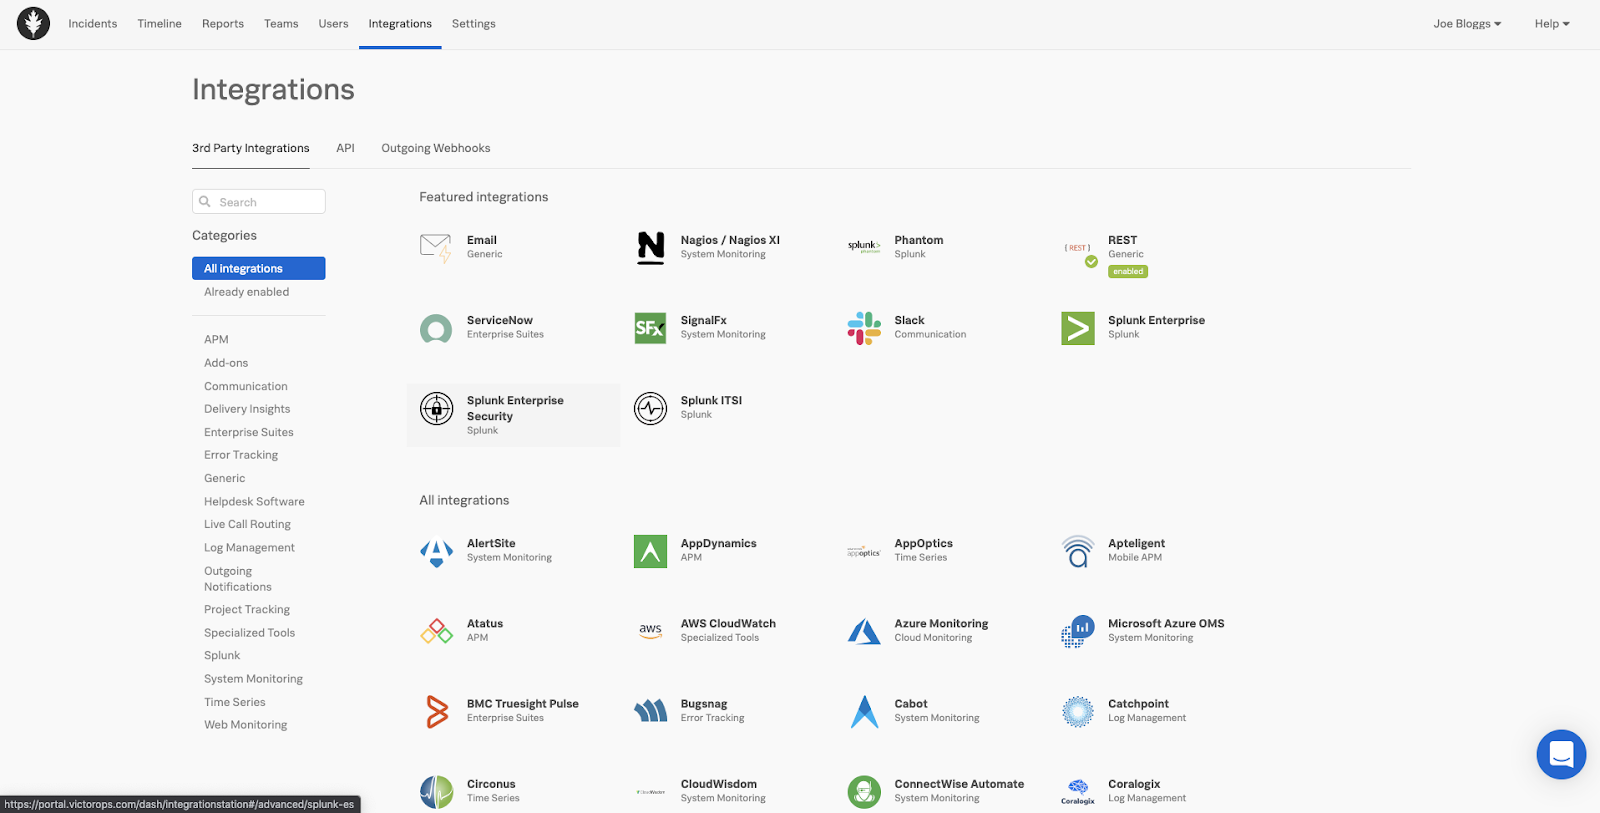
Task: Open the Users nav item
Action: 333,24
